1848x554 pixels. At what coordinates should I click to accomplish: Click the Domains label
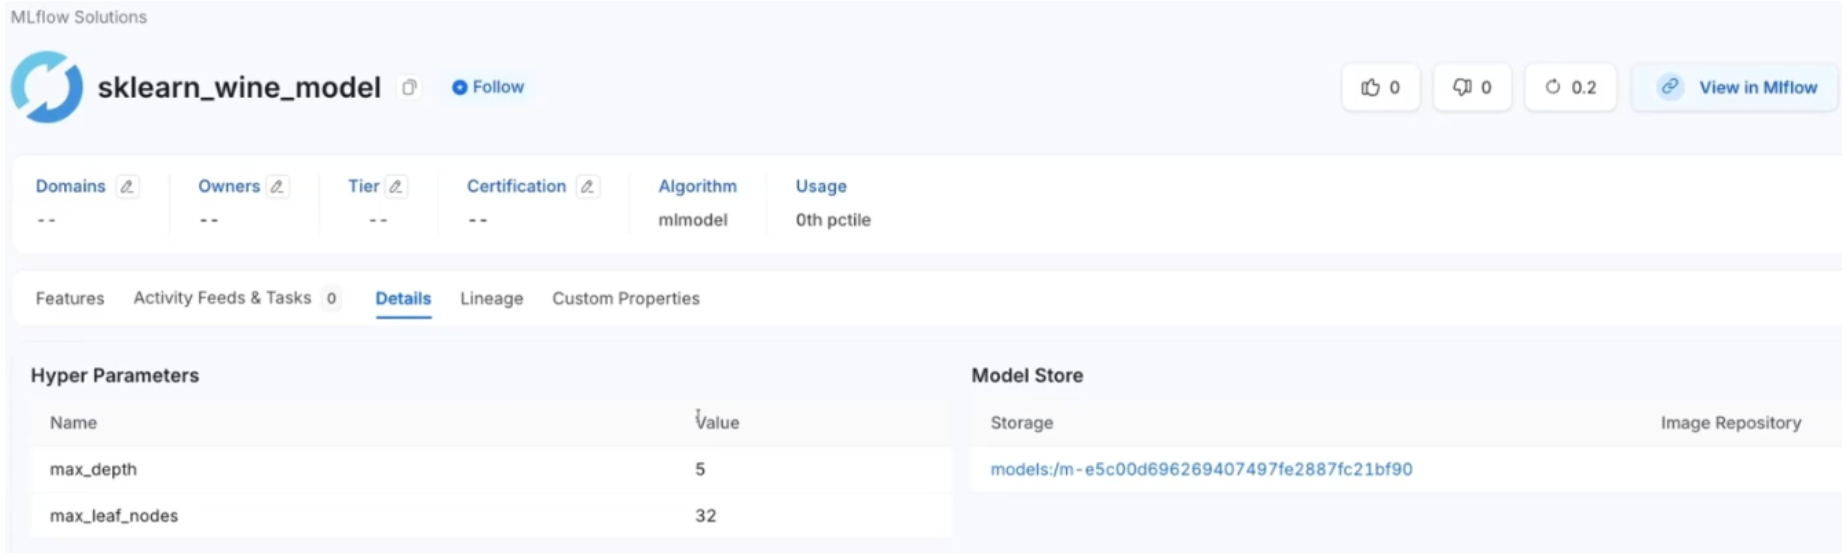(70, 186)
